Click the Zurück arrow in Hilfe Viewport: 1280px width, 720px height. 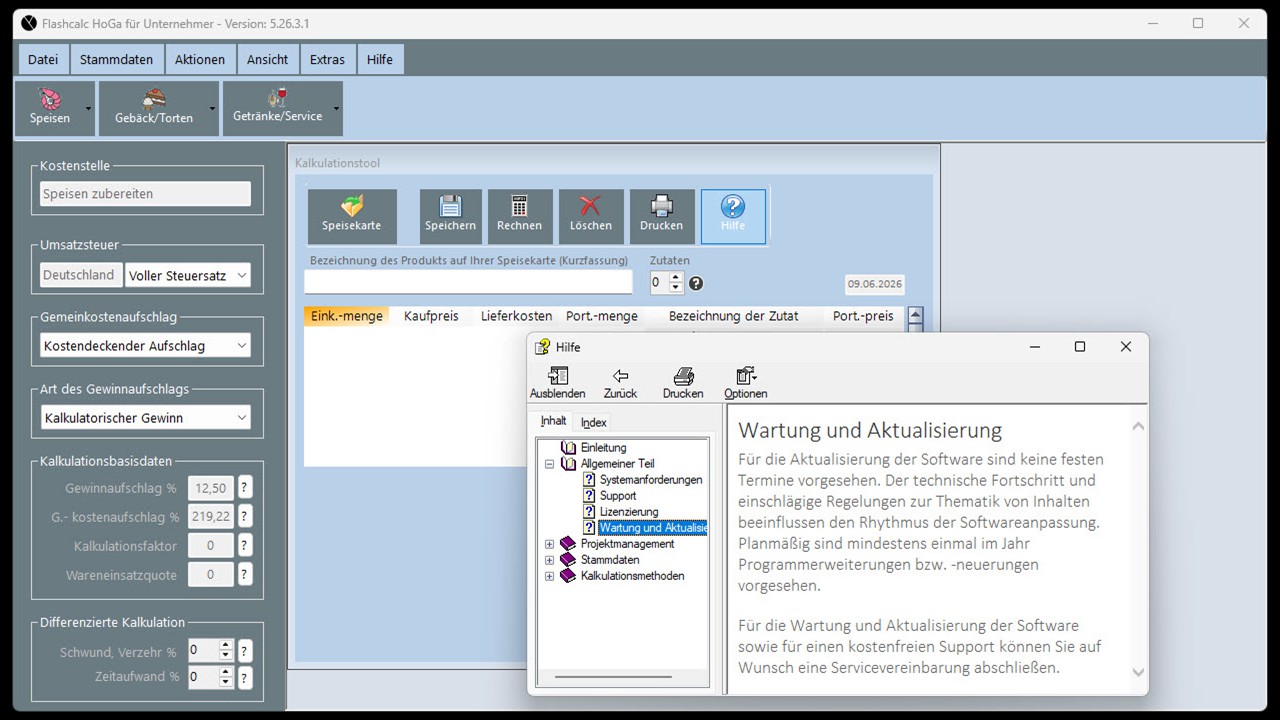(620, 383)
